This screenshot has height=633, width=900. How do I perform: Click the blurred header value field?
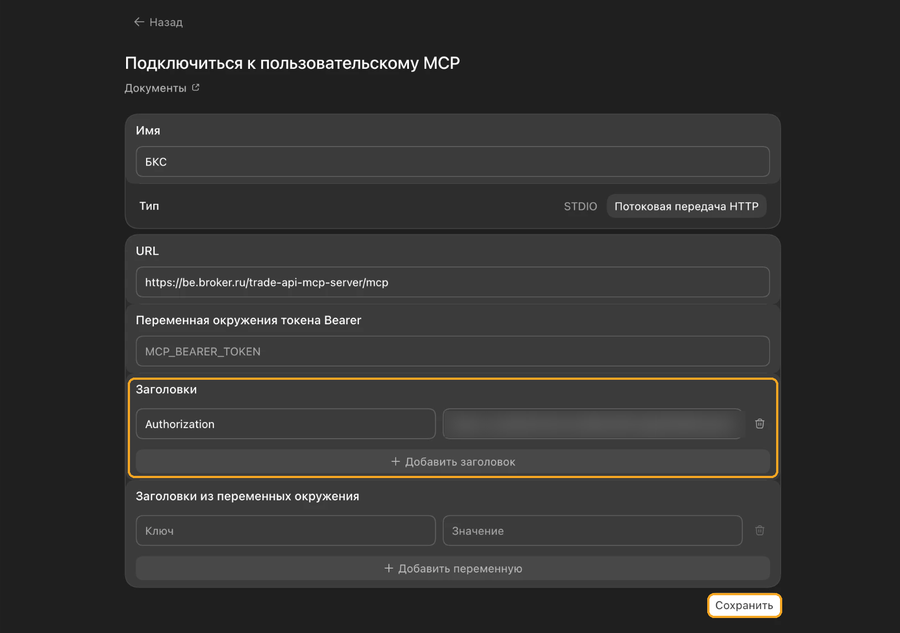(x=592, y=424)
